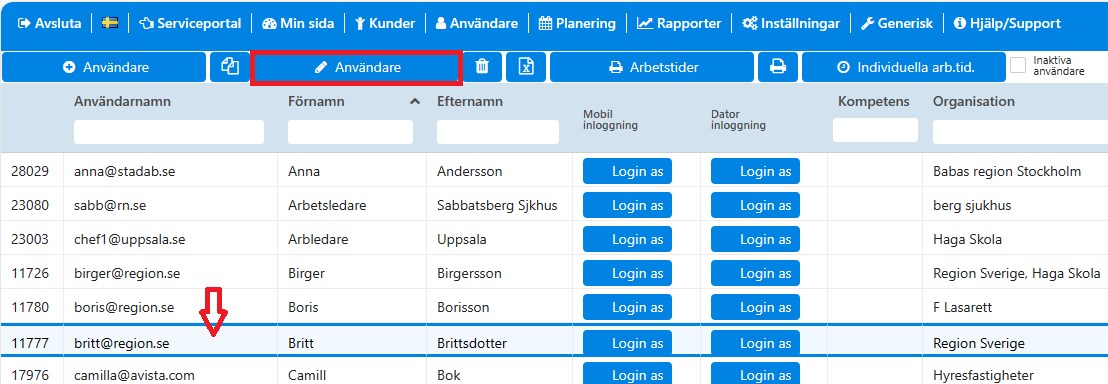Open the Serviceportal menu
Viewport: 1108px width, 384px height.
pos(190,23)
